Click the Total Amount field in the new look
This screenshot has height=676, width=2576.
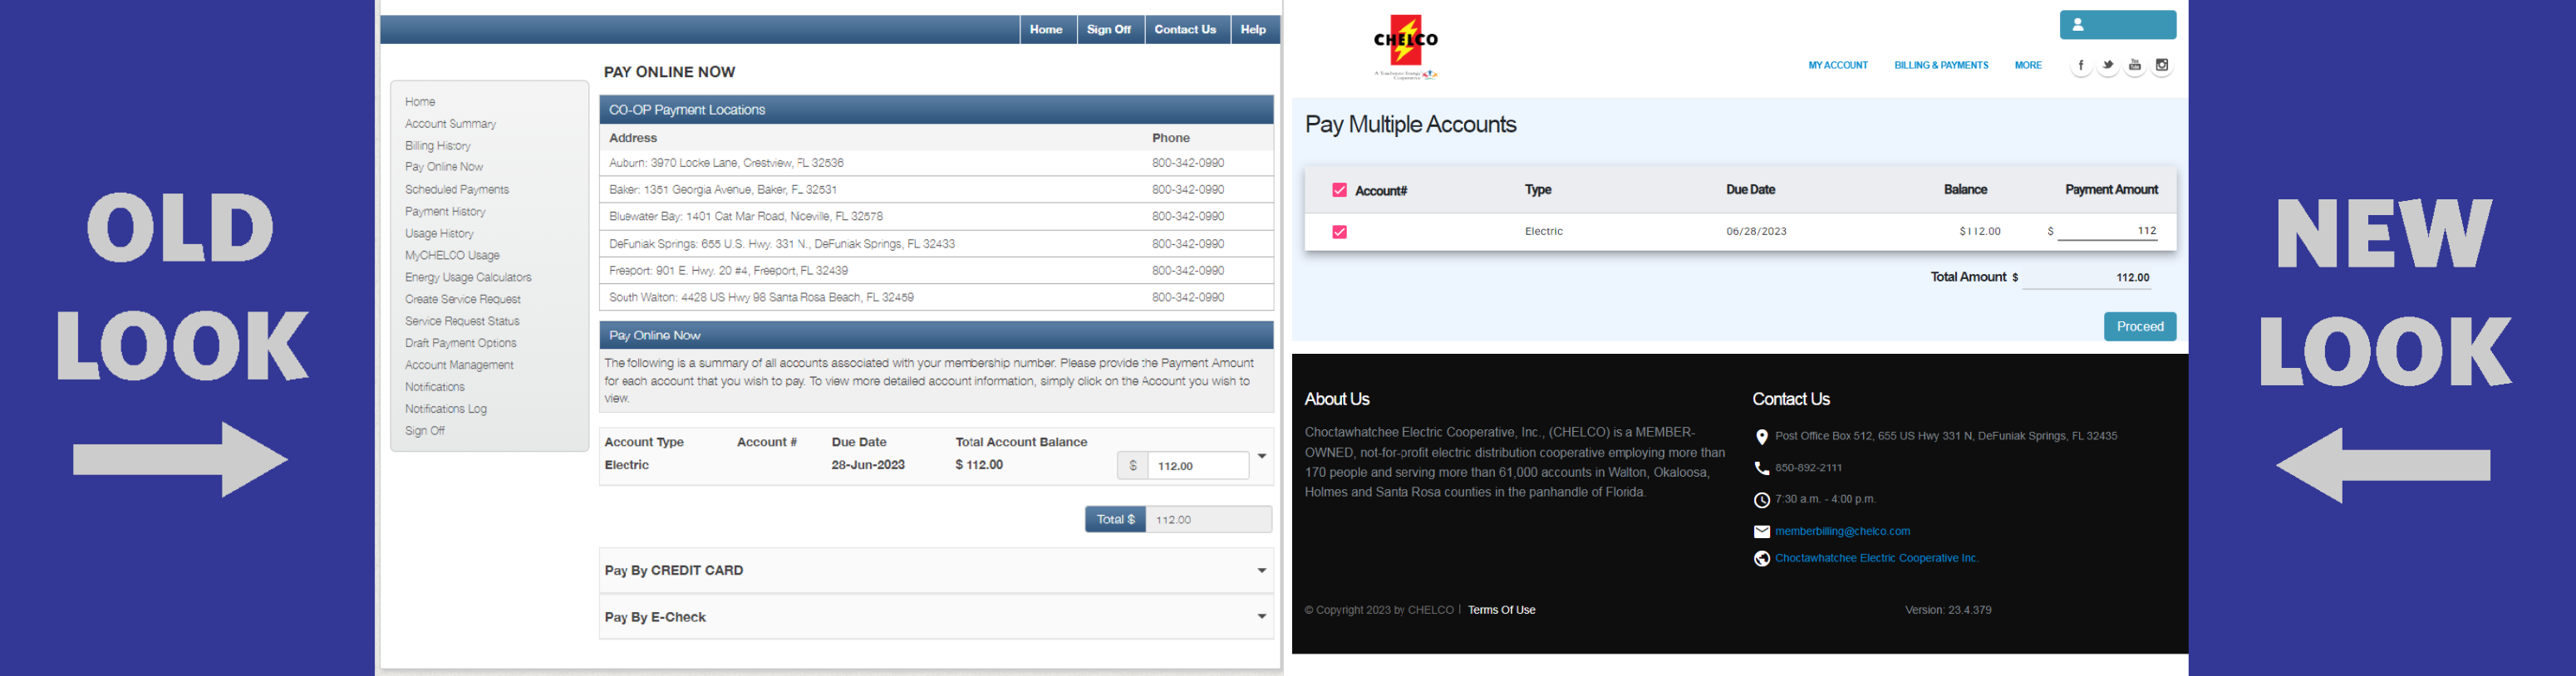pos(2088,278)
